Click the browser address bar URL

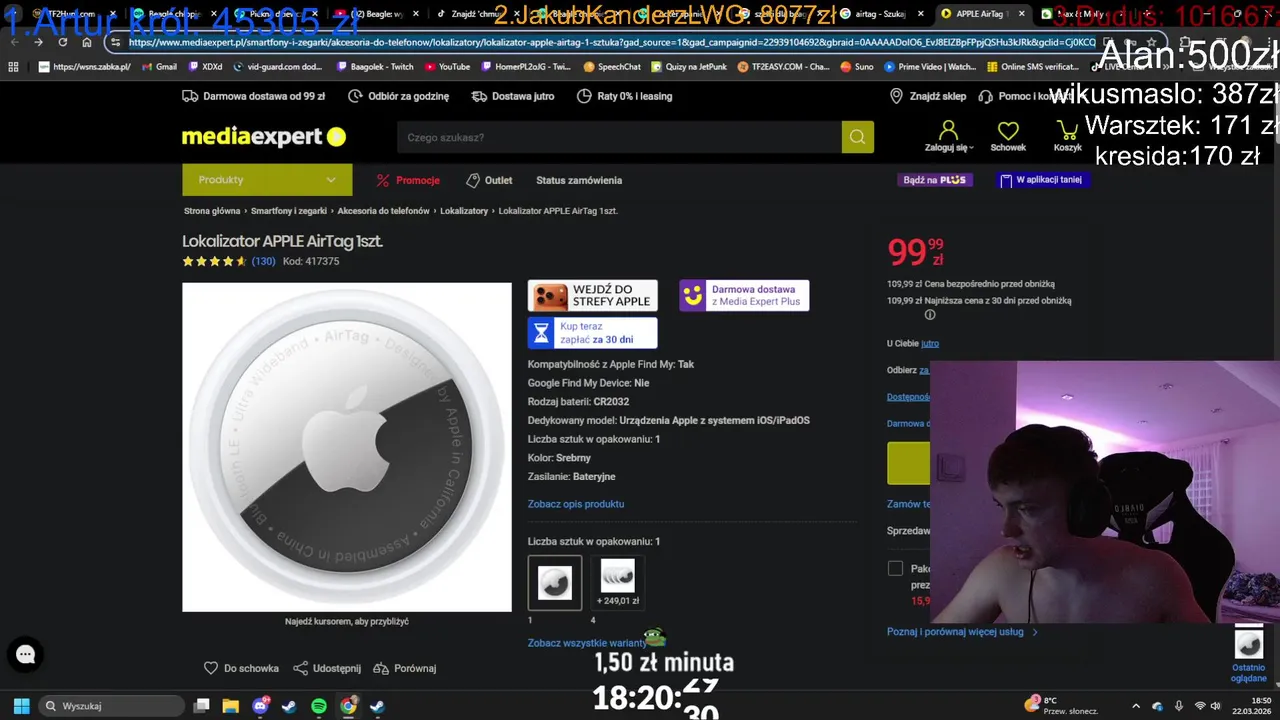click(x=611, y=43)
